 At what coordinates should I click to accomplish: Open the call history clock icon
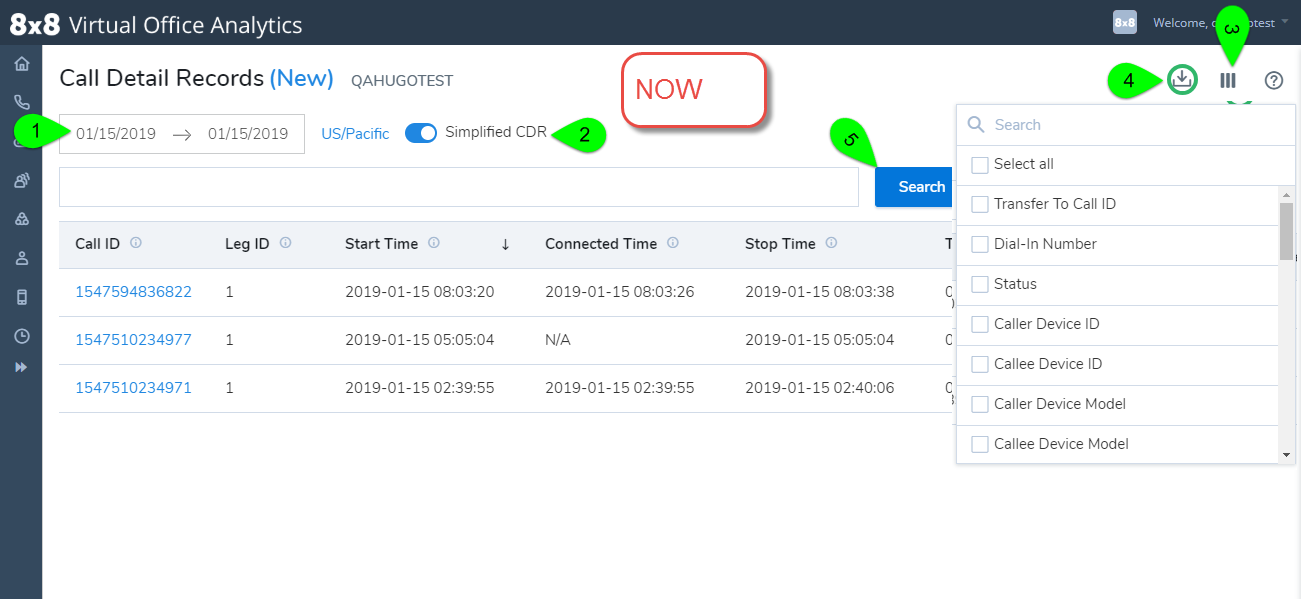click(x=20, y=335)
